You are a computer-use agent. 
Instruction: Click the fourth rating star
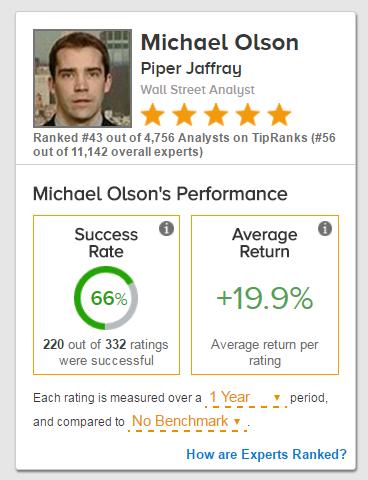[x=248, y=115]
